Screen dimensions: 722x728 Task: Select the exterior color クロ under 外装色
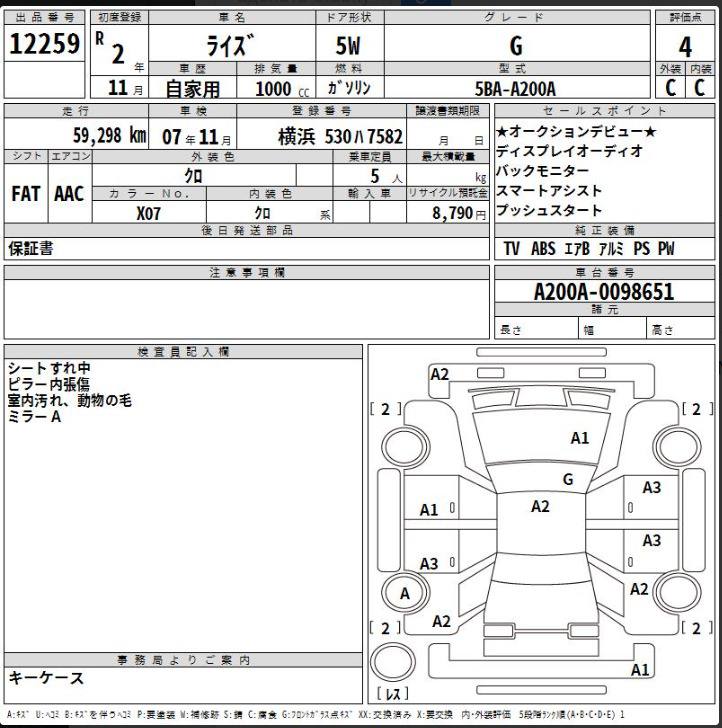coord(194,176)
